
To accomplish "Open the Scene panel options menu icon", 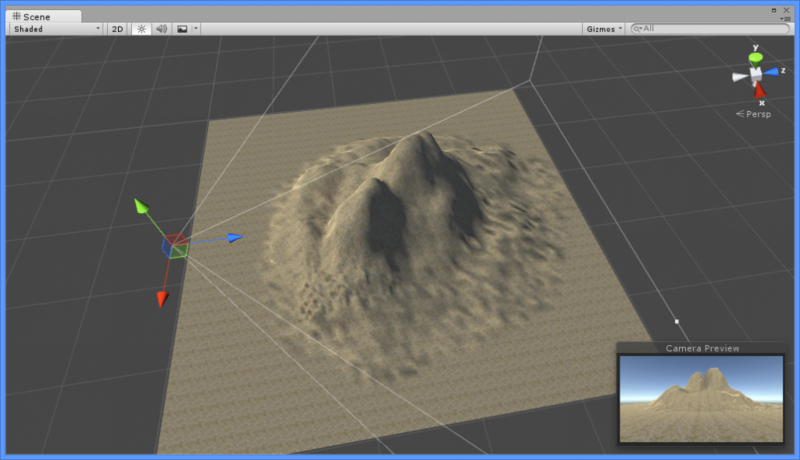I will click(x=786, y=19).
